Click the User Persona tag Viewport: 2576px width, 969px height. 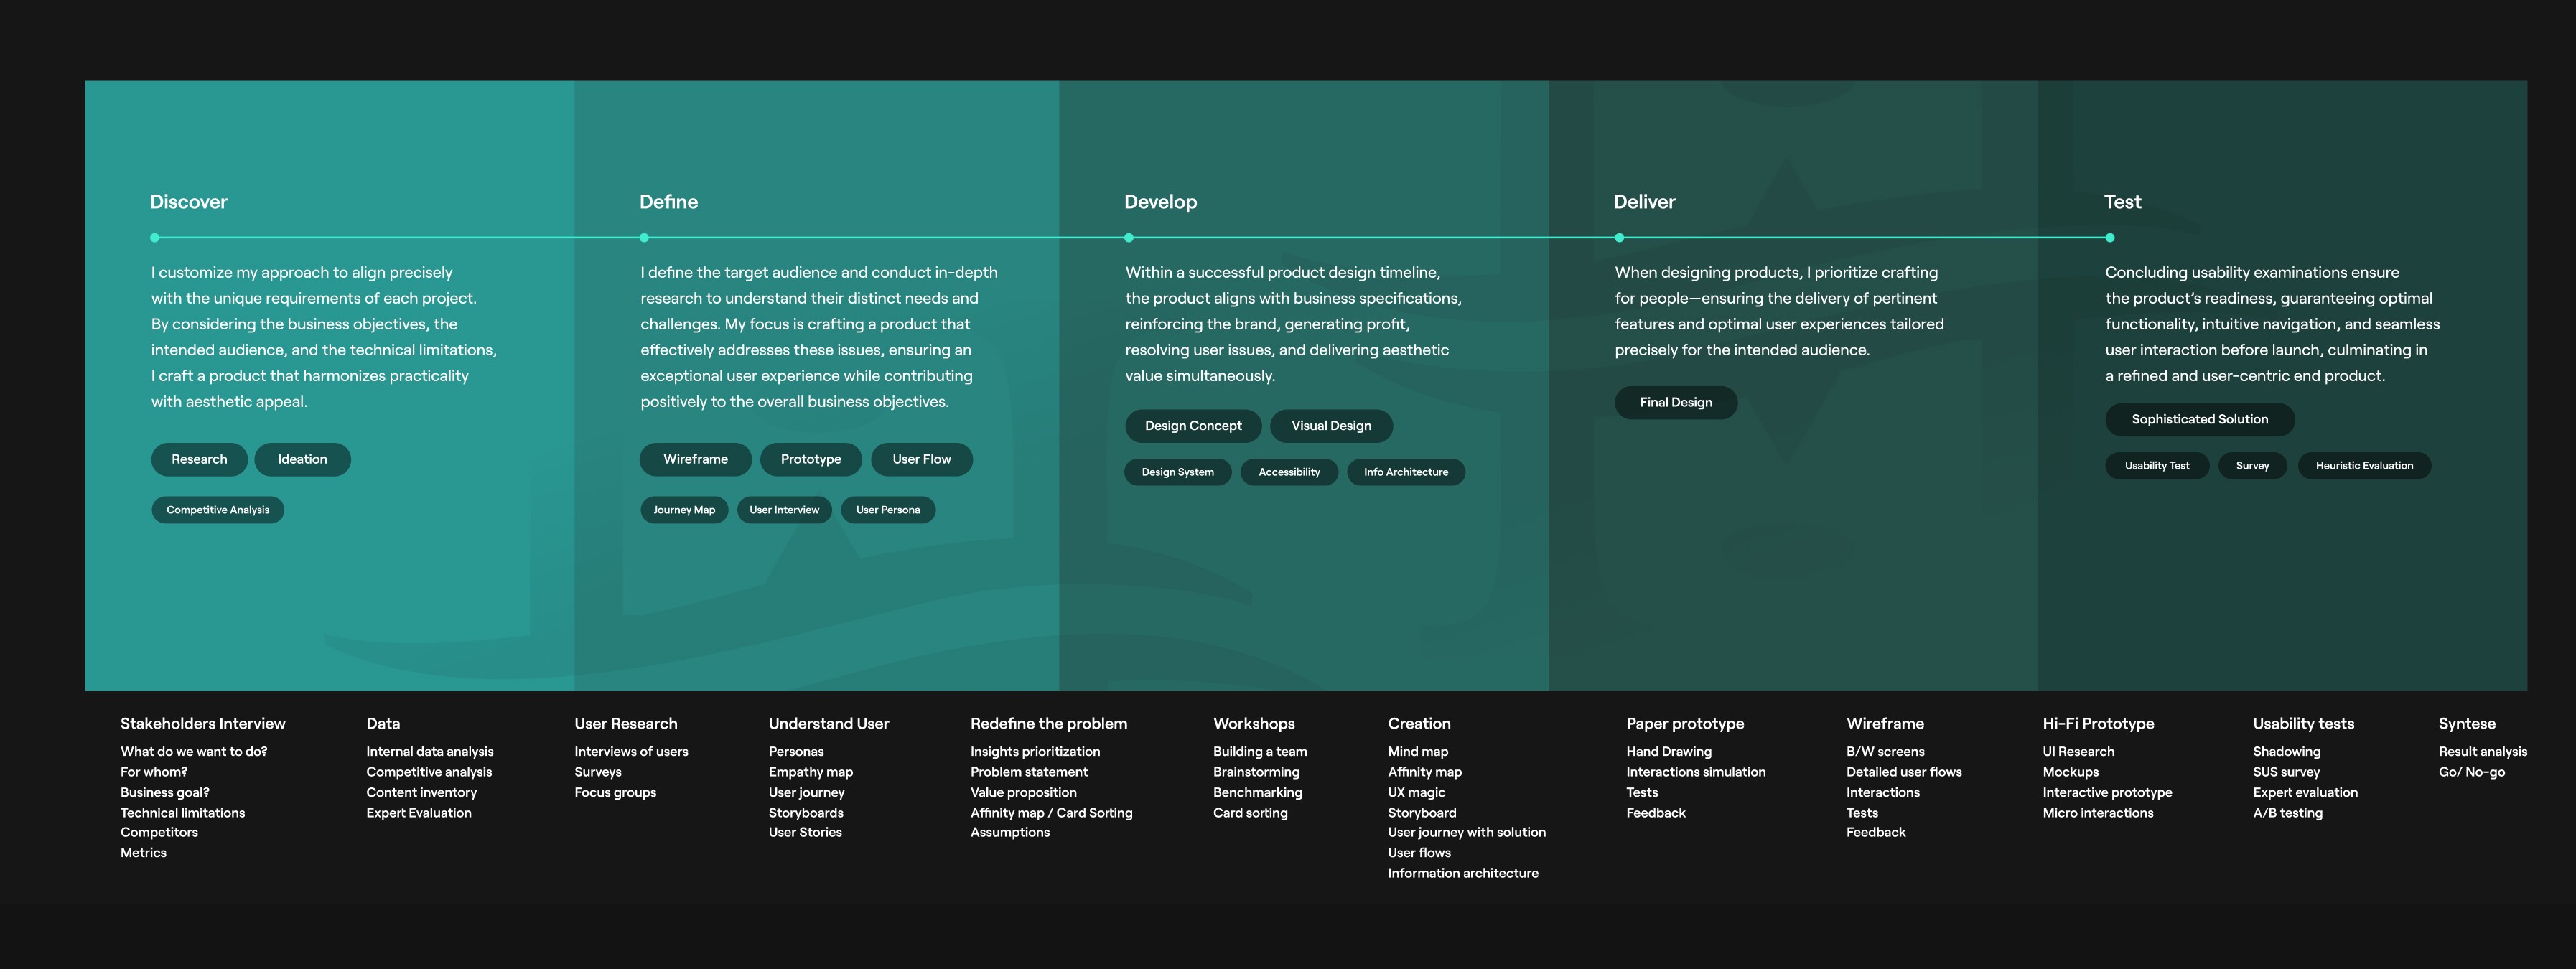tap(887, 510)
